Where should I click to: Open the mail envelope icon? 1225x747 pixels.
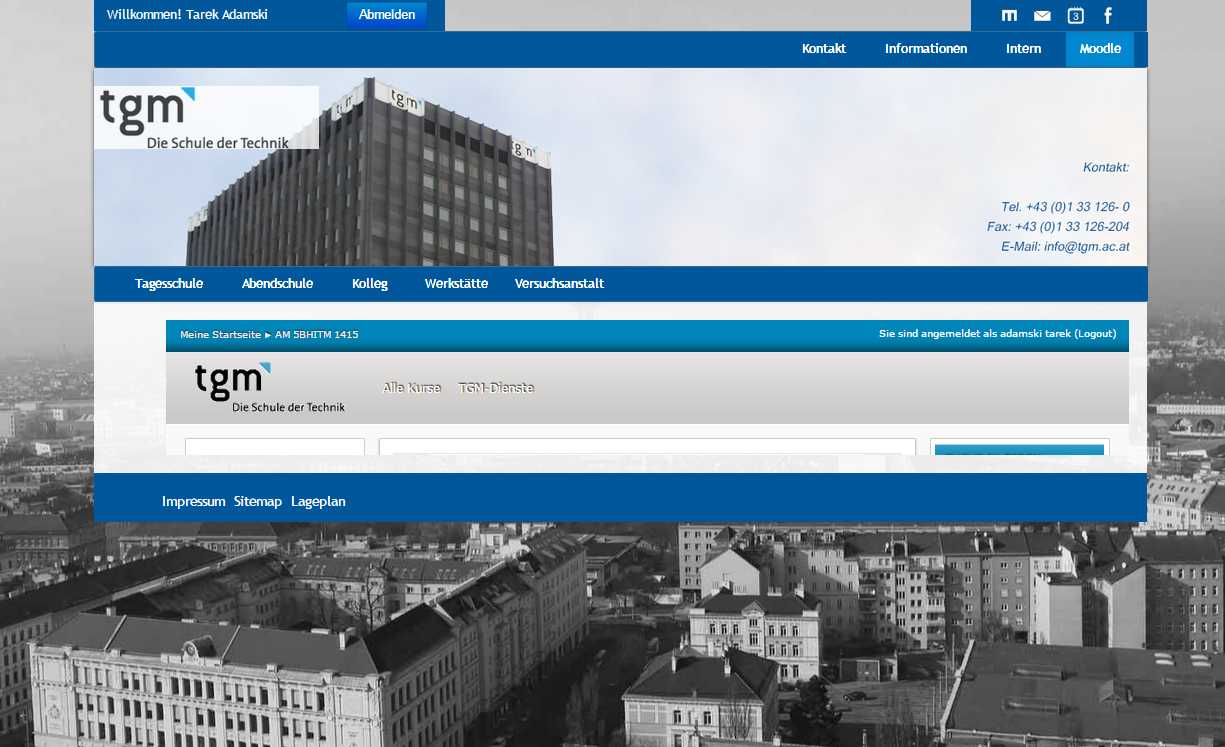point(1042,15)
